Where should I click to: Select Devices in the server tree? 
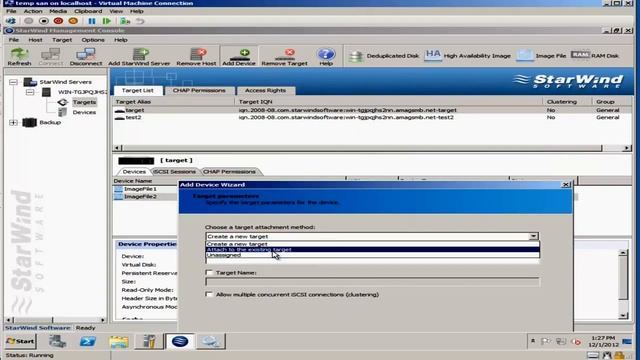[x=84, y=112]
